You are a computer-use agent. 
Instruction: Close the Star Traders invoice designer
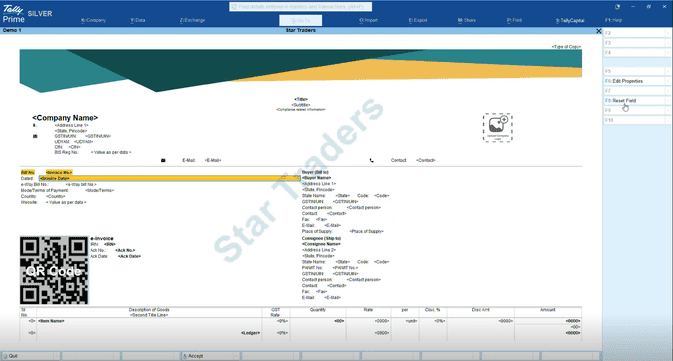point(599,31)
